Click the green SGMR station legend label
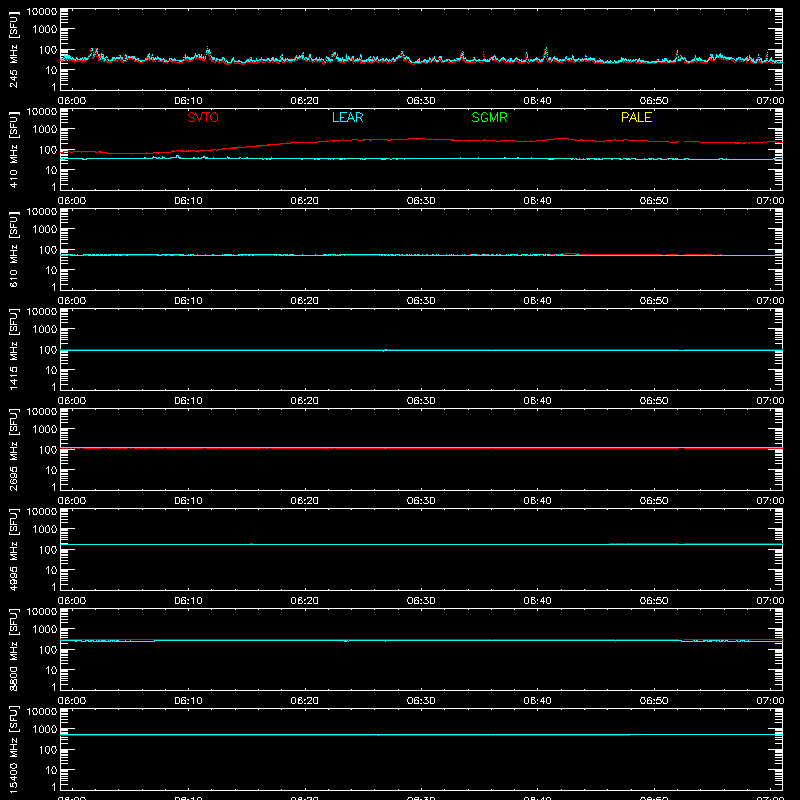 [489, 117]
